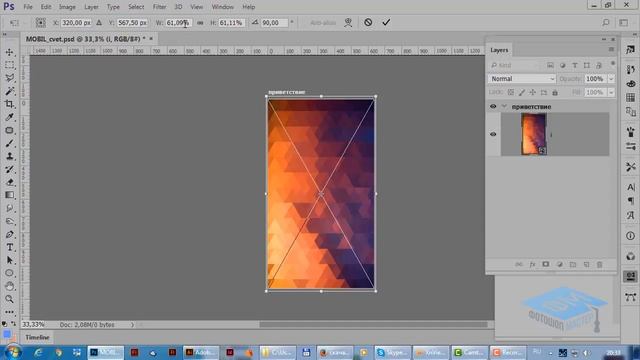Collapse the приветствие layer group
640x360 pixels.
(504, 106)
